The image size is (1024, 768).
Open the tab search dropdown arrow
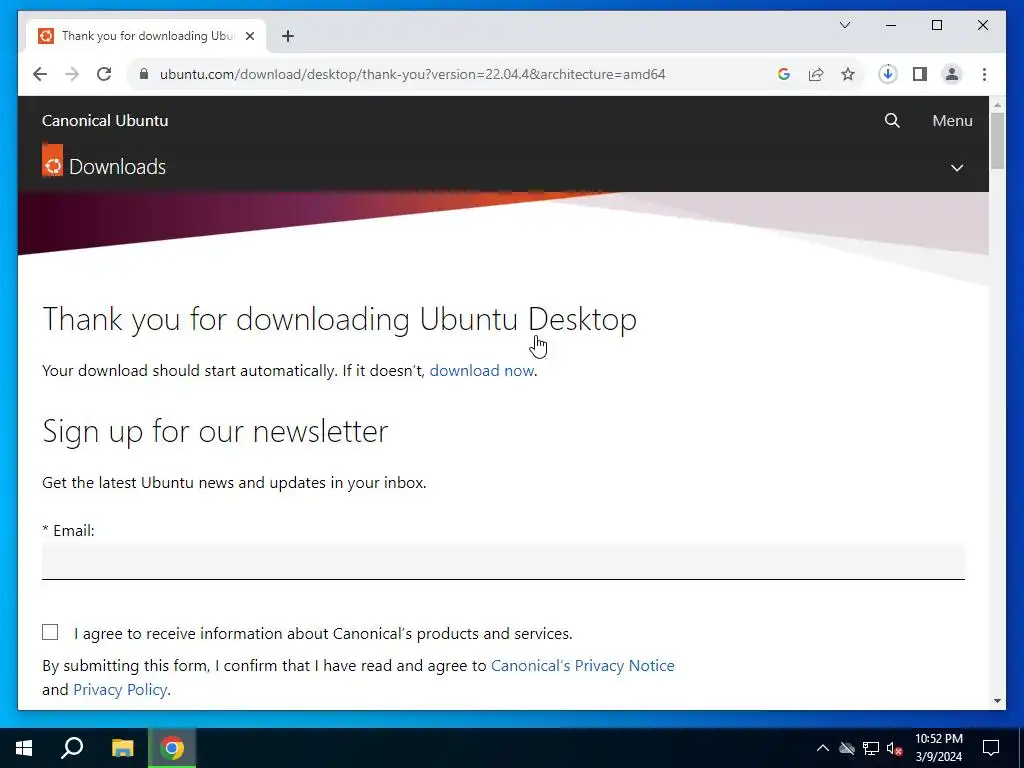click(x=845, y=25)
